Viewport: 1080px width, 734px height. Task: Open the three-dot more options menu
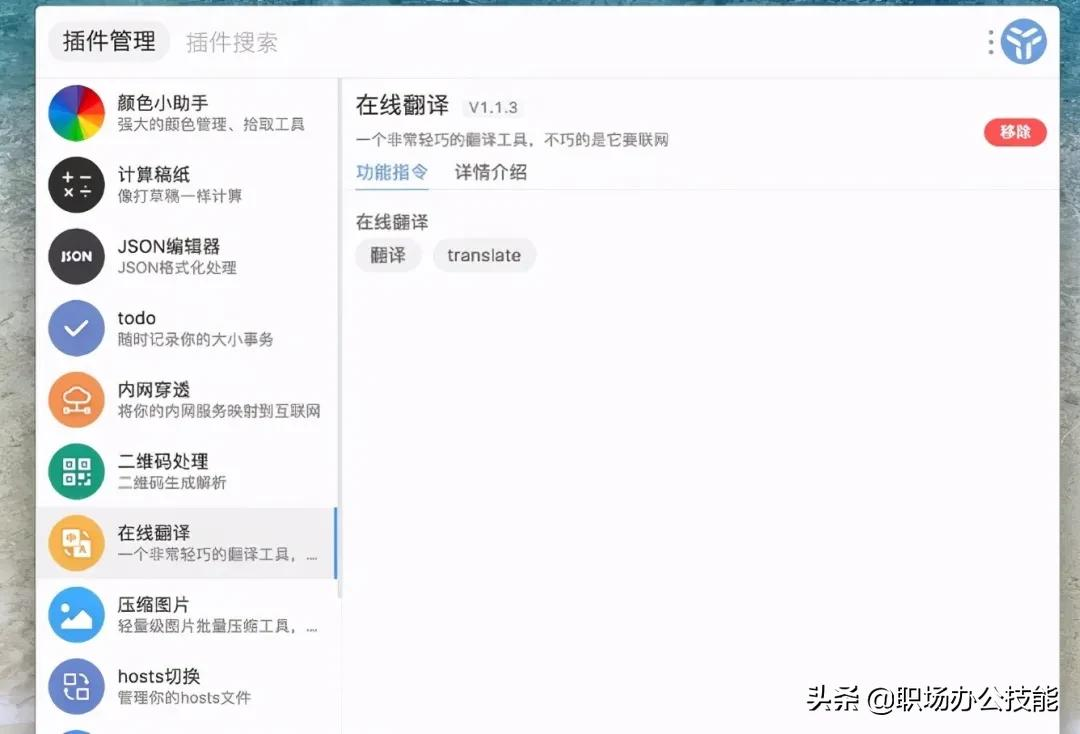991,42
